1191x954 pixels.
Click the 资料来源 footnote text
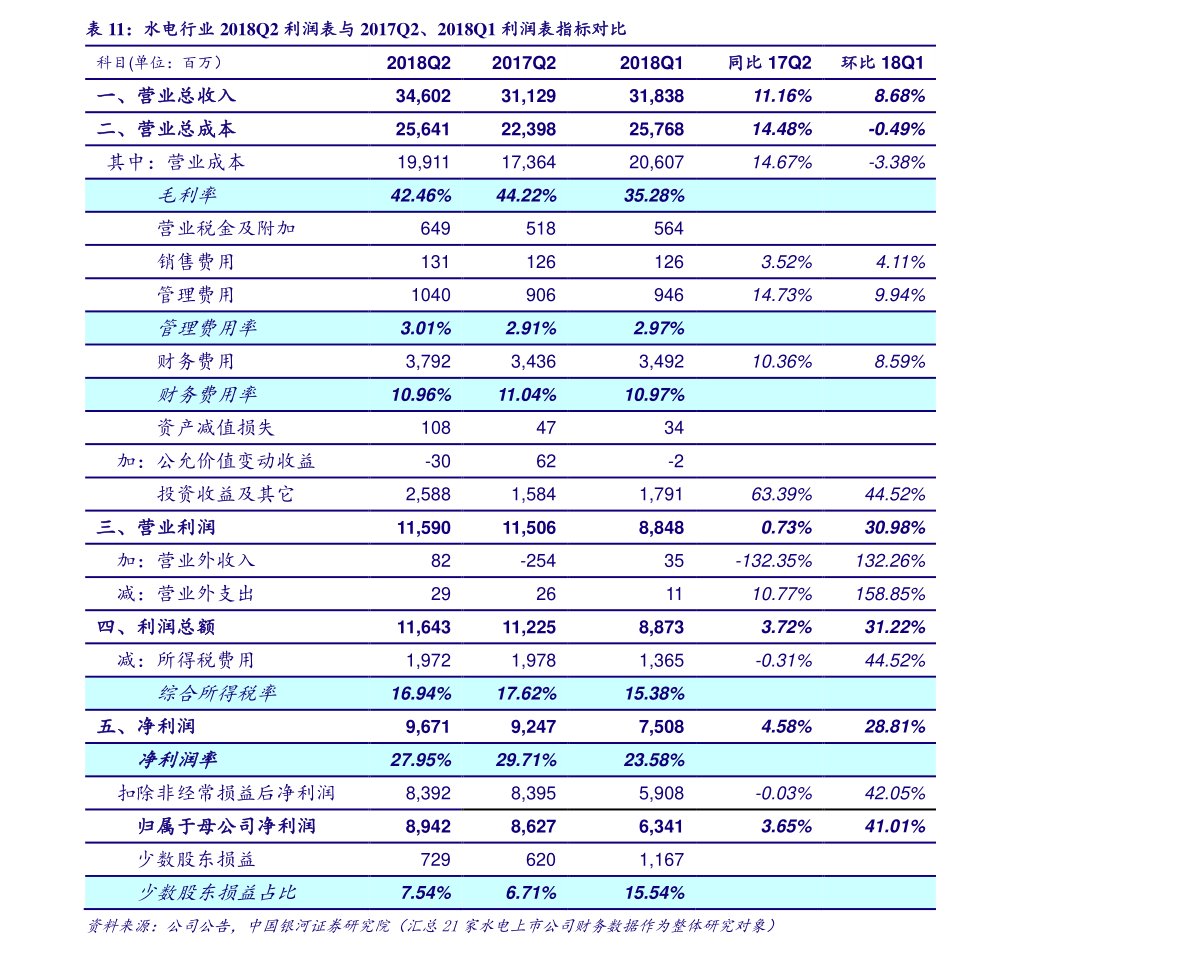point(430,926)
